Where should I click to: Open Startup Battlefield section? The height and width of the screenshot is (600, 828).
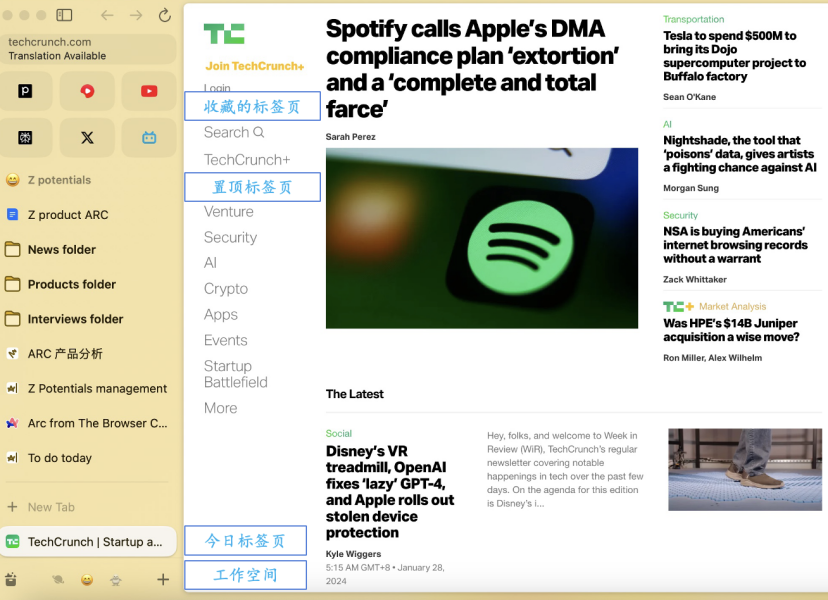(x=236, y=374)
